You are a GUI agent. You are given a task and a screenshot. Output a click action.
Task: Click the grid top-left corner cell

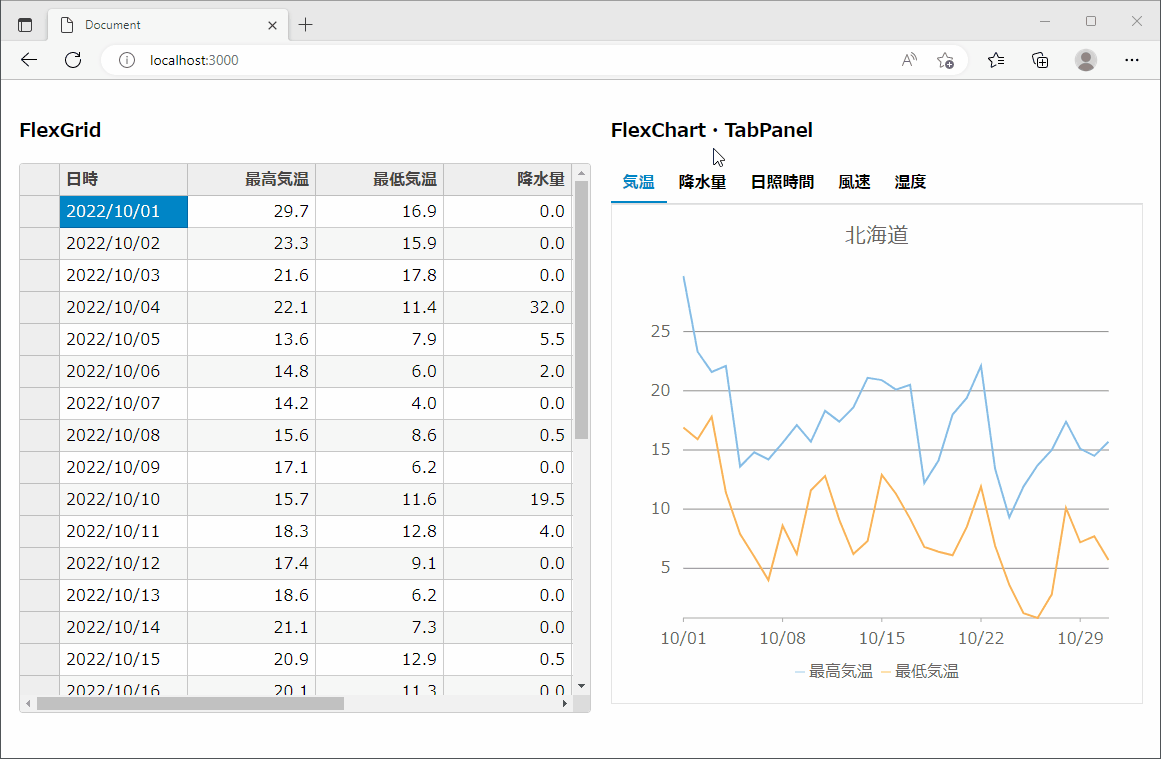pos(40,179)
